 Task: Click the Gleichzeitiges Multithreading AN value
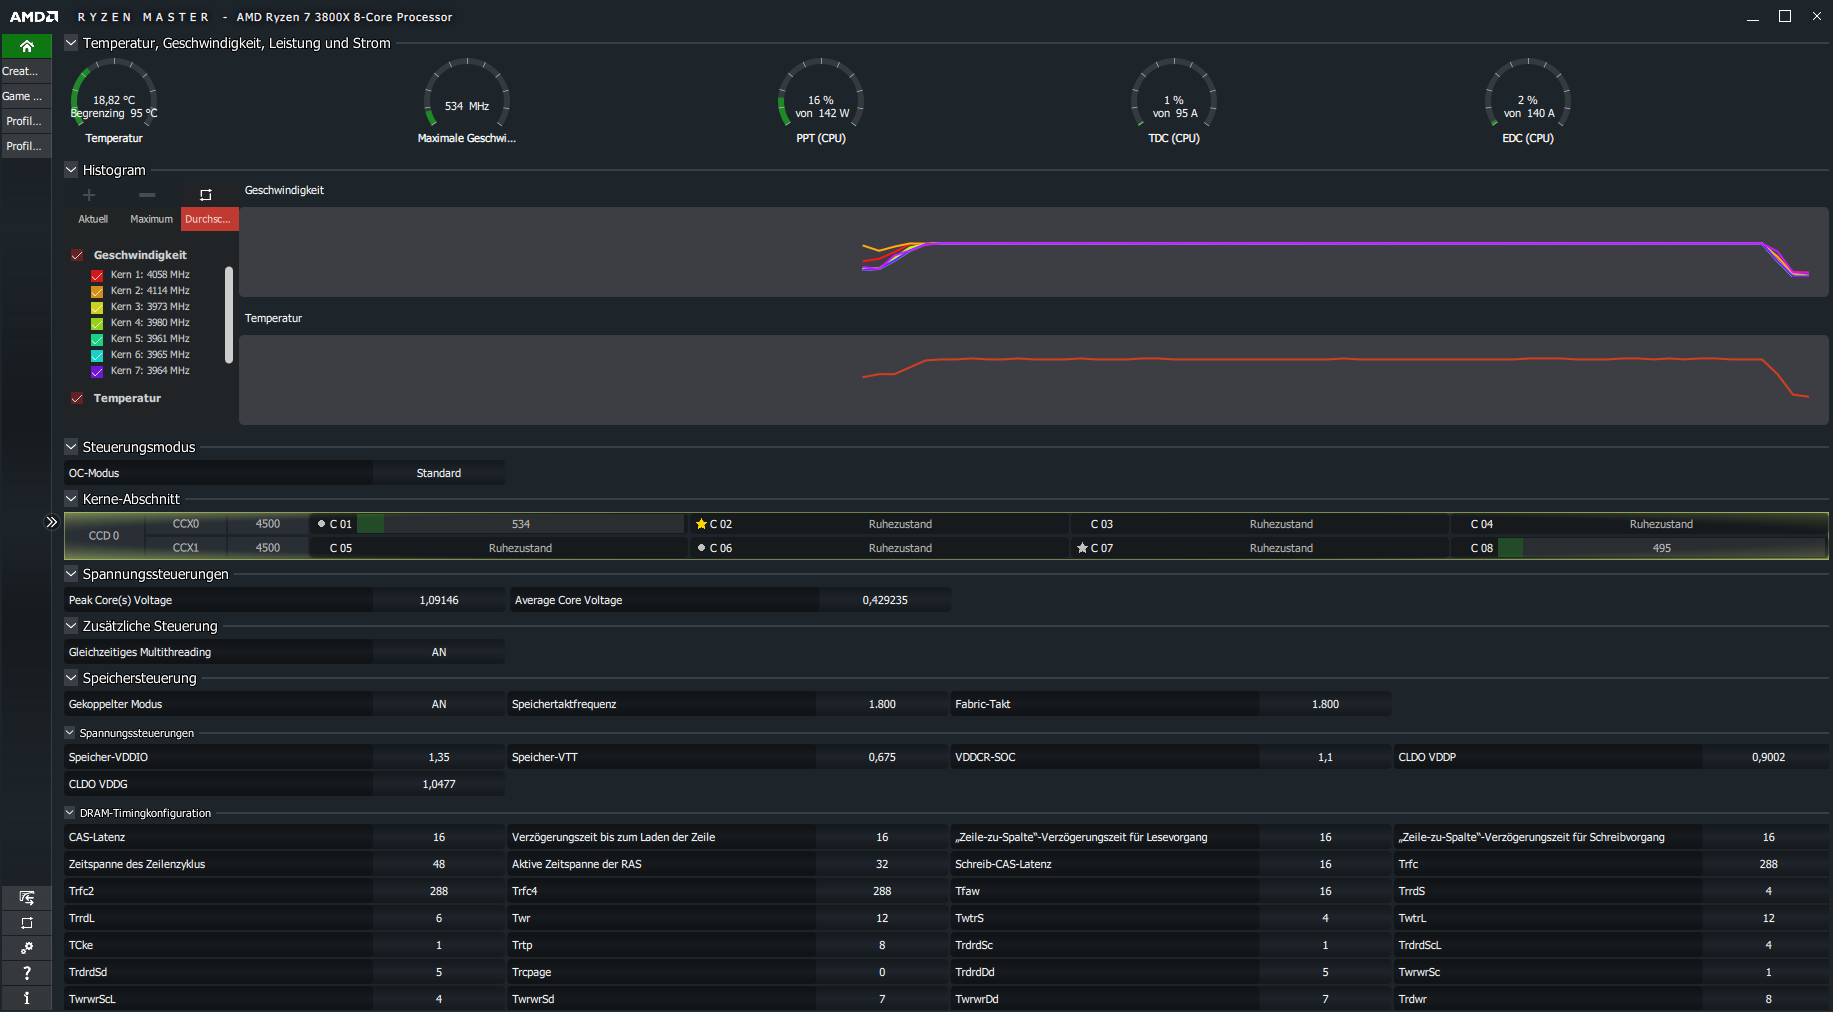pyautogui.click(x=439, y=652)
